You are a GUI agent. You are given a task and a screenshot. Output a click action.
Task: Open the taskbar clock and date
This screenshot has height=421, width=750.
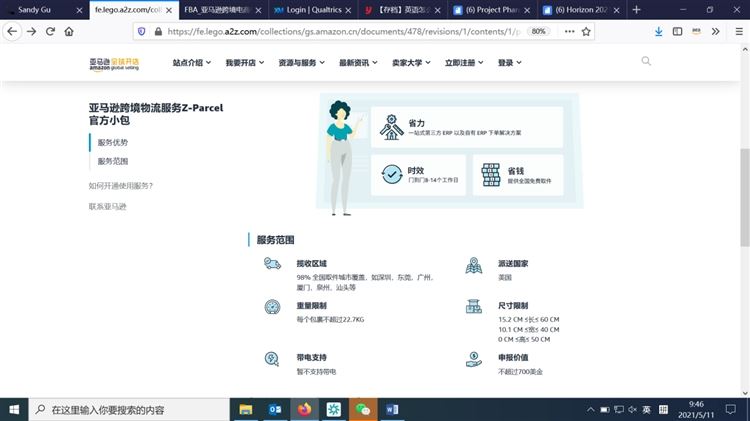click(696, 410)
